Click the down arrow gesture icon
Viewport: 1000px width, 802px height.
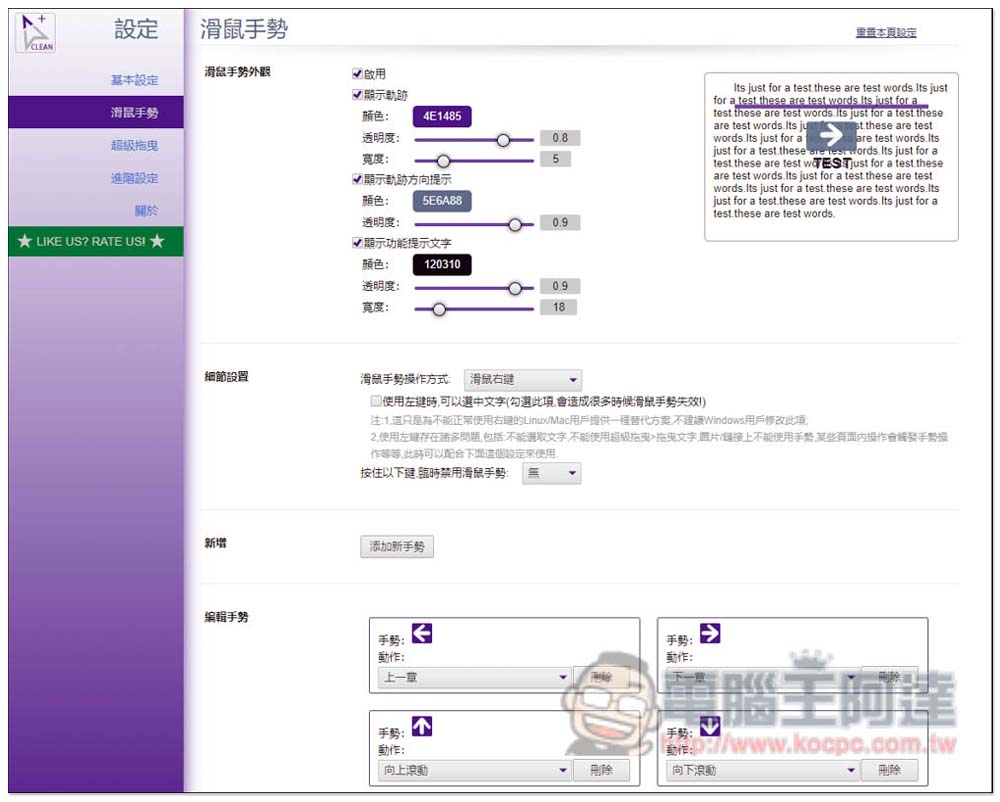tap(710, 727)
